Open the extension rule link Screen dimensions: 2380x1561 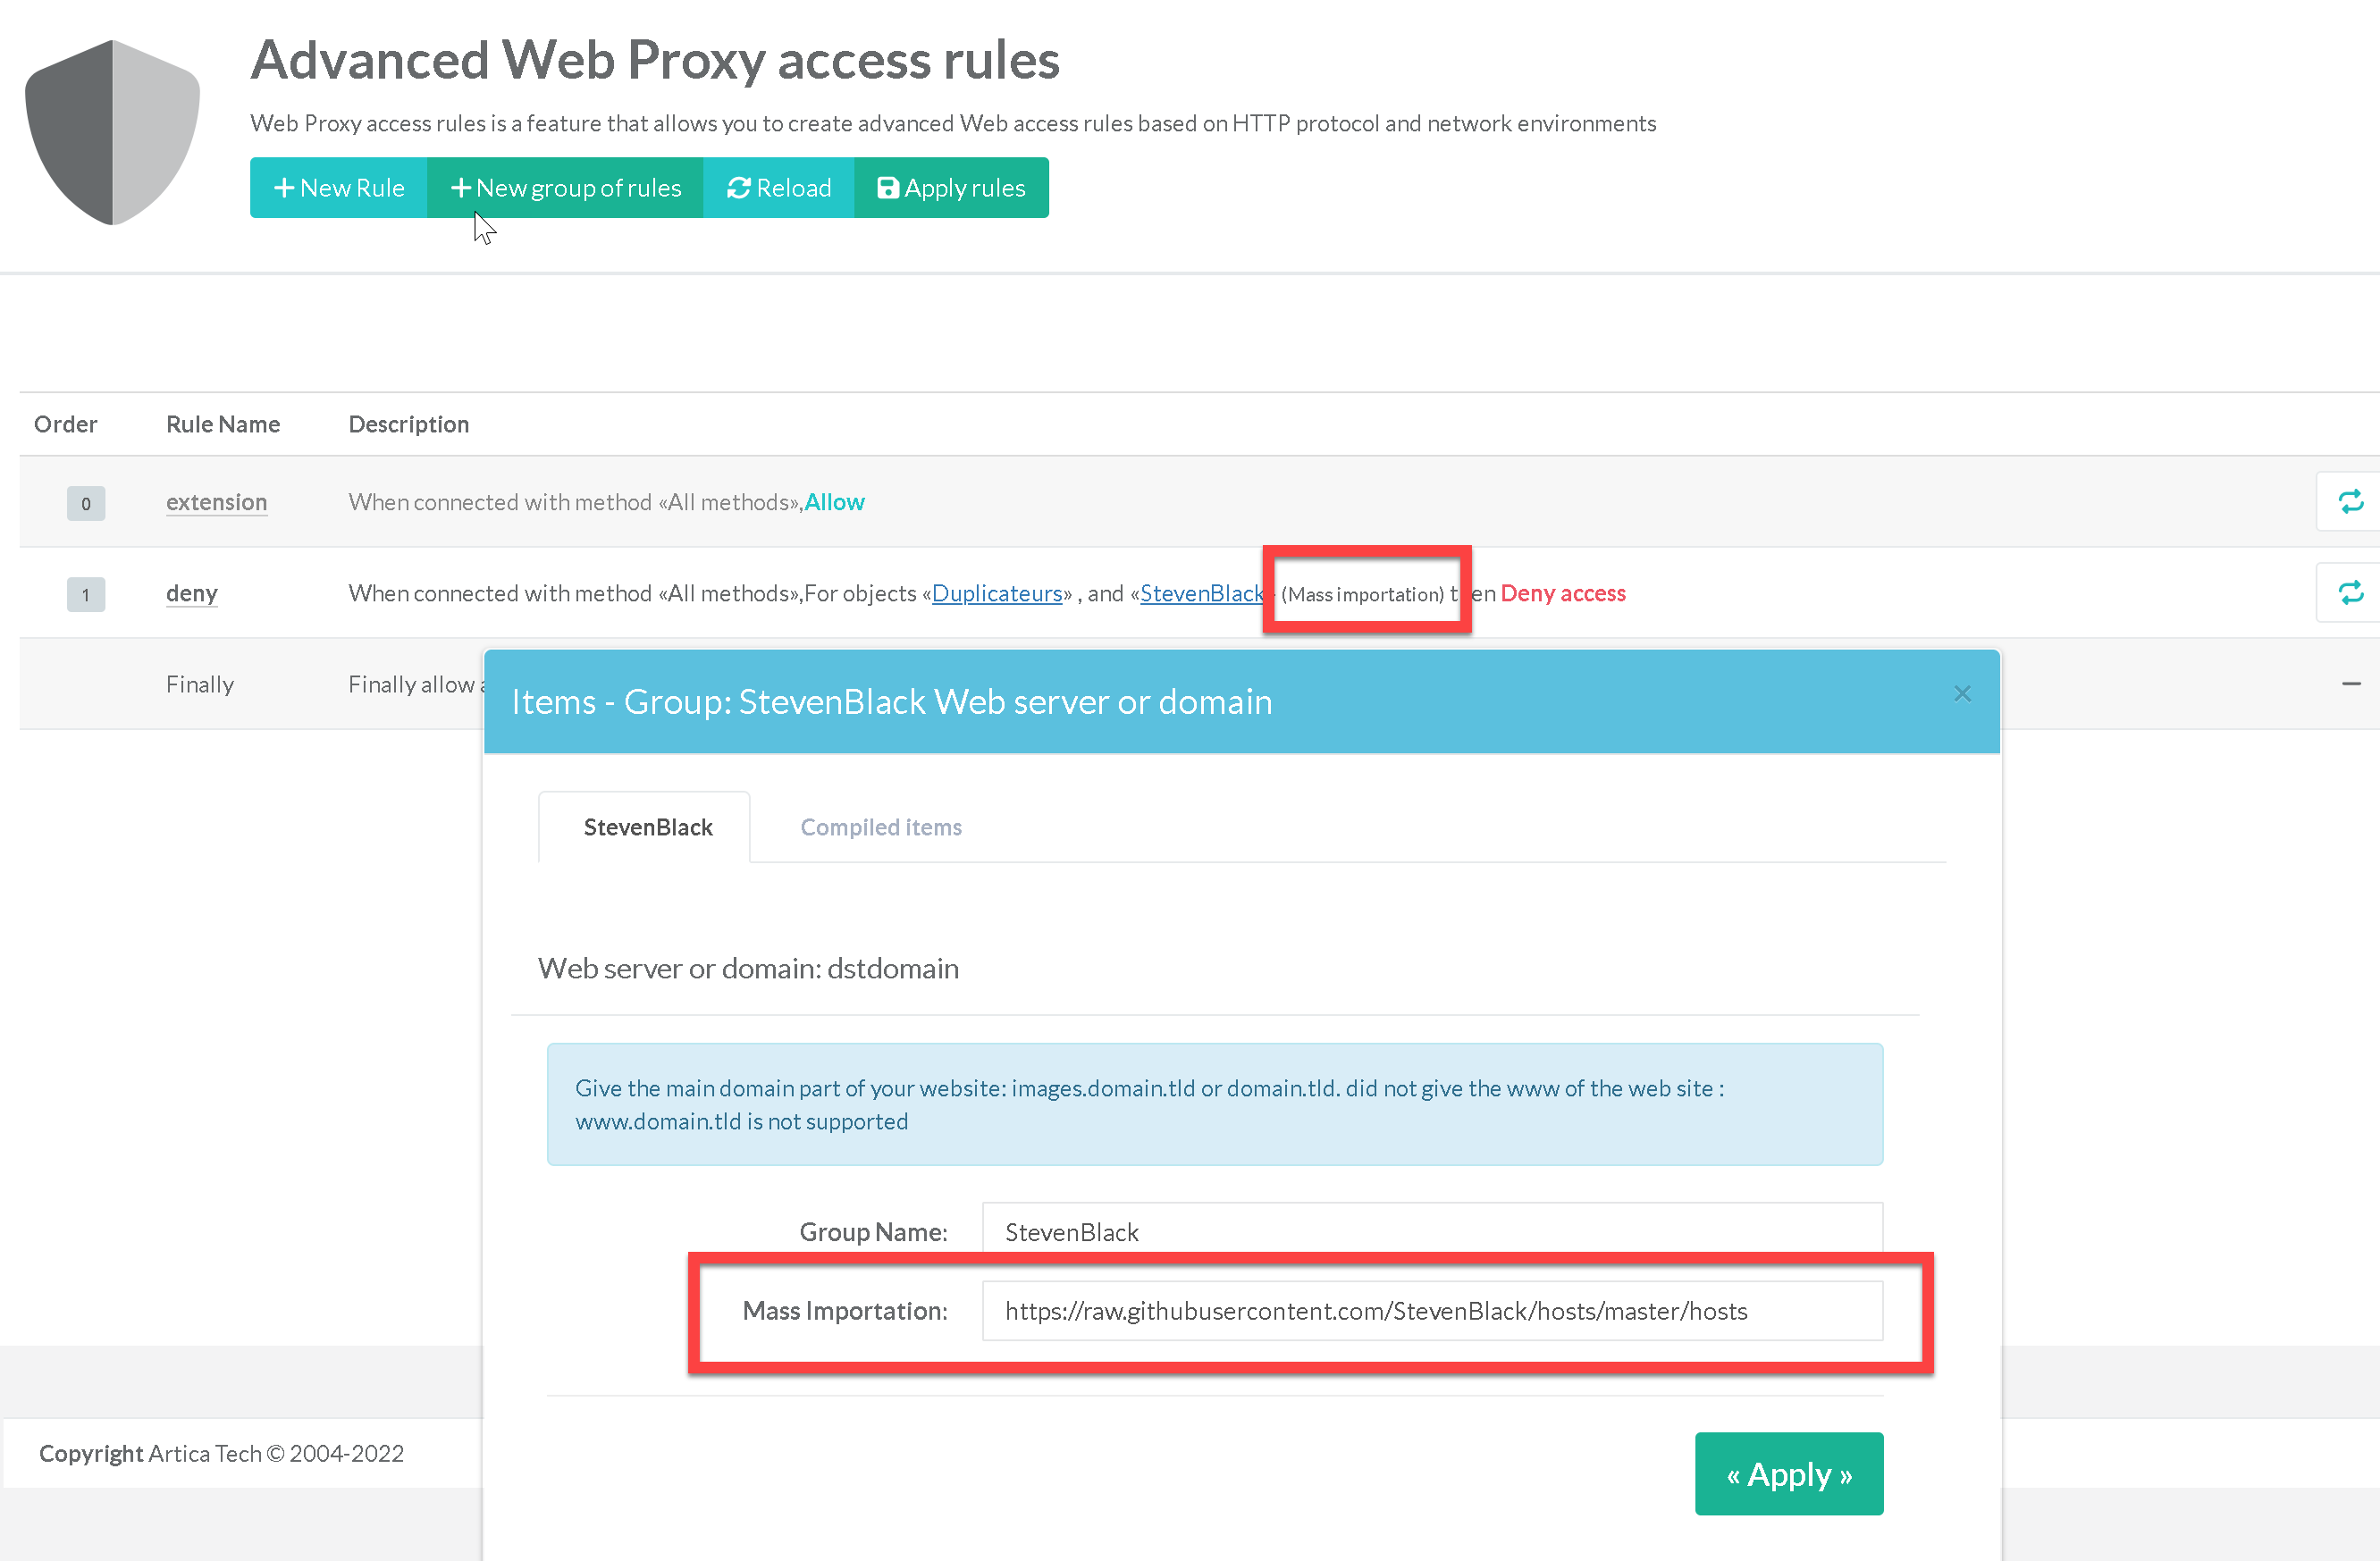(x=216, y=502)
